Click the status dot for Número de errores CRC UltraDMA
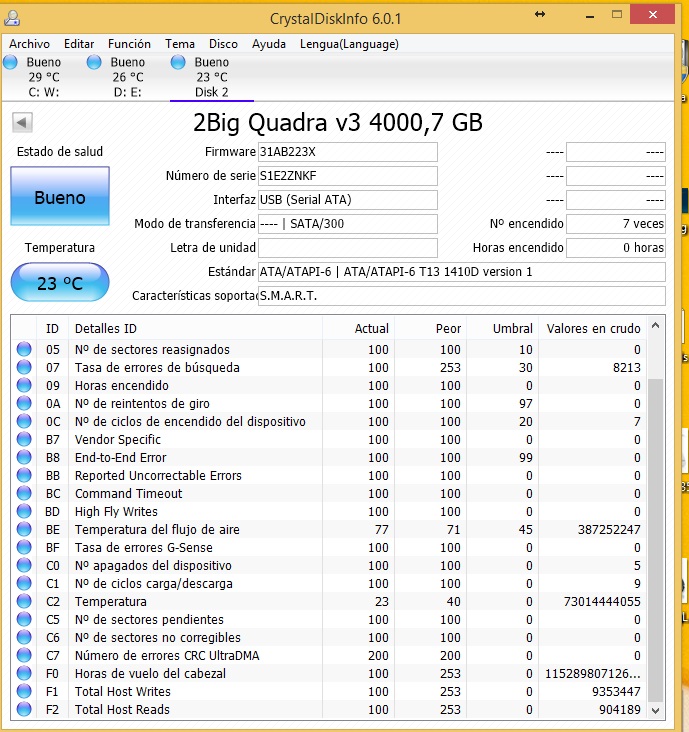 [24, 655]
